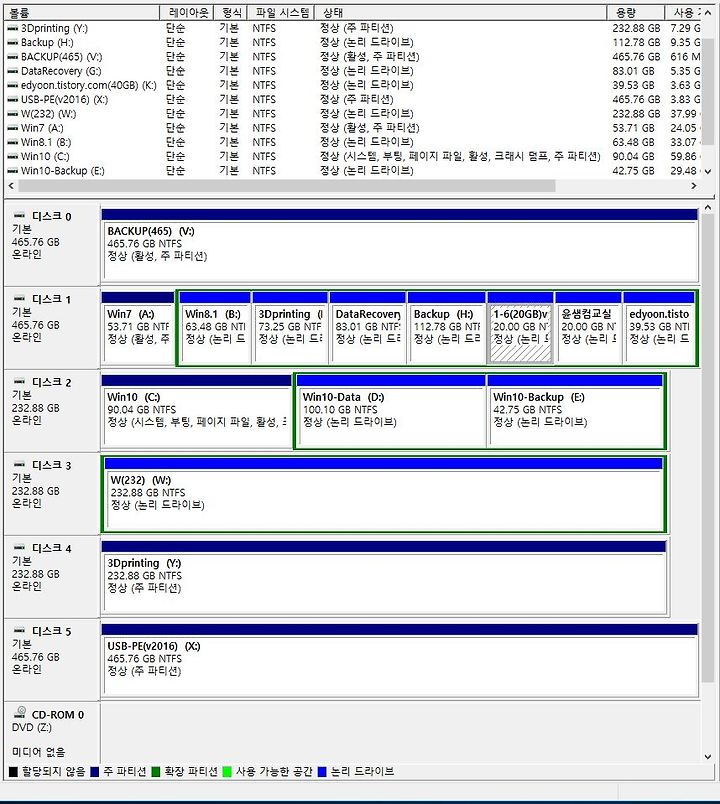The width and height of the screenshot is (720, 804).
Task: Click the blue 논리 드라이브 legend swatch
Action: [x=322, y=772]
